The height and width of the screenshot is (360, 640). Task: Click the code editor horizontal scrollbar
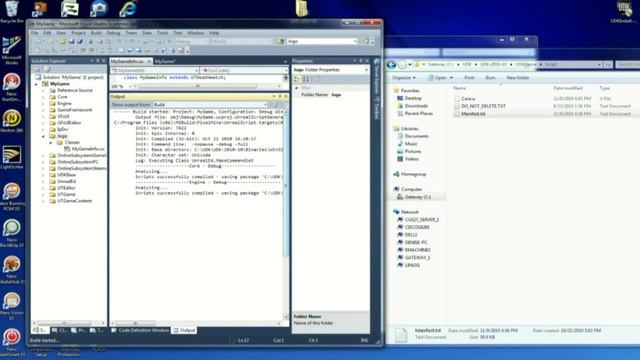click(198, 86)
